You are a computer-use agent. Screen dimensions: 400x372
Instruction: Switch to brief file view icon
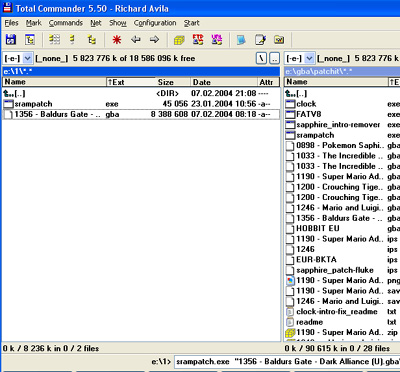pos(54,40)
